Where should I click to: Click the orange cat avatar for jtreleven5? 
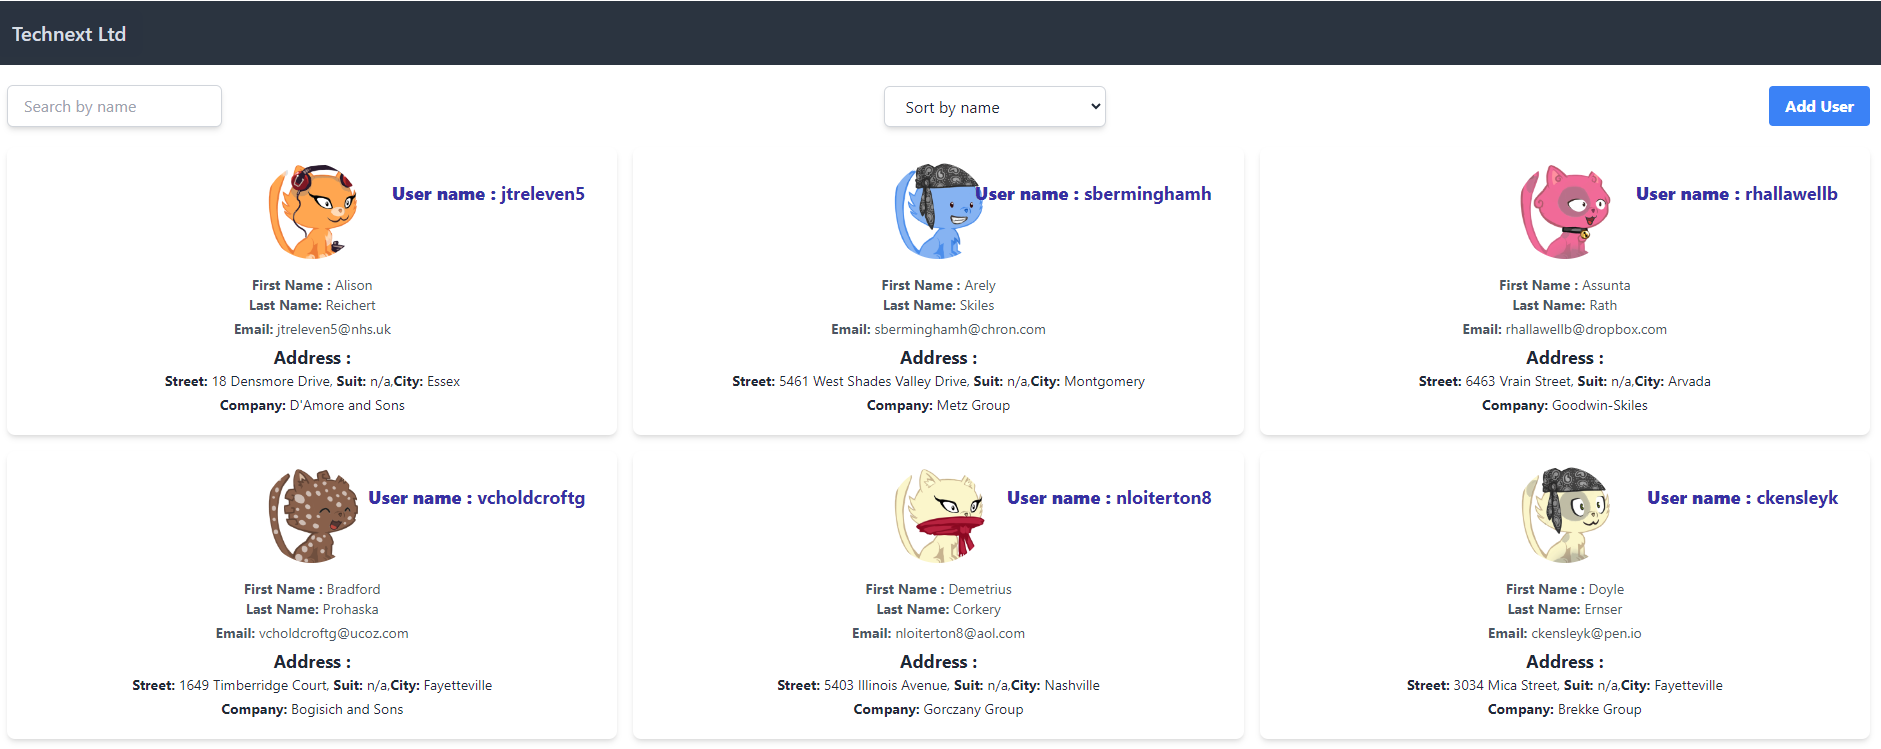pos(313,212)
